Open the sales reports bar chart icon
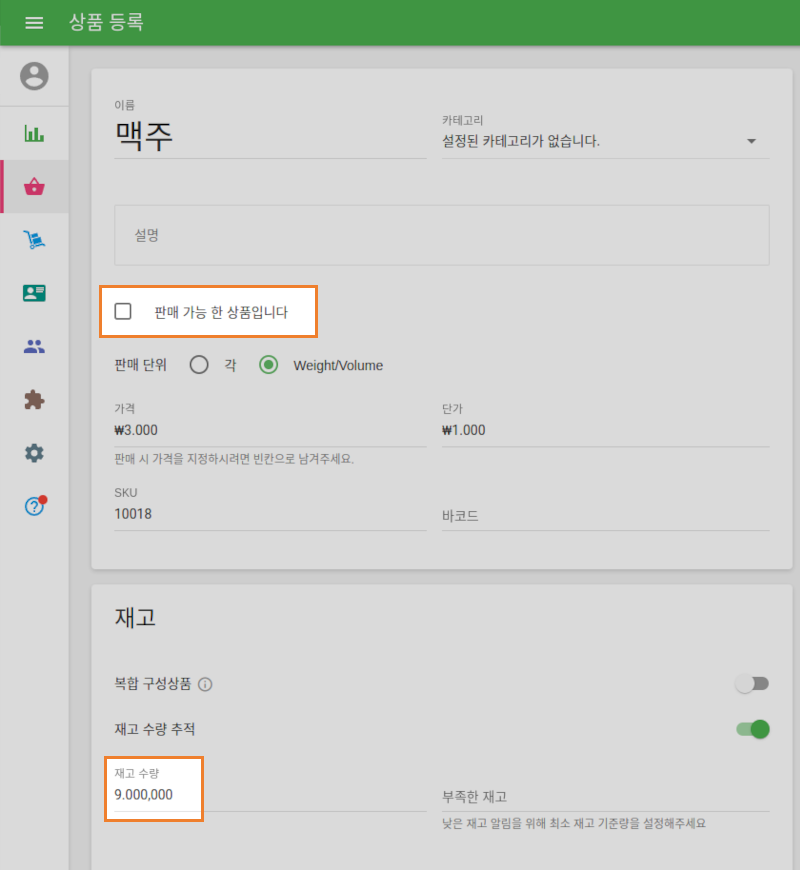Image resolution: width=800 pixels, height=870 pixels. pos(34,132)
